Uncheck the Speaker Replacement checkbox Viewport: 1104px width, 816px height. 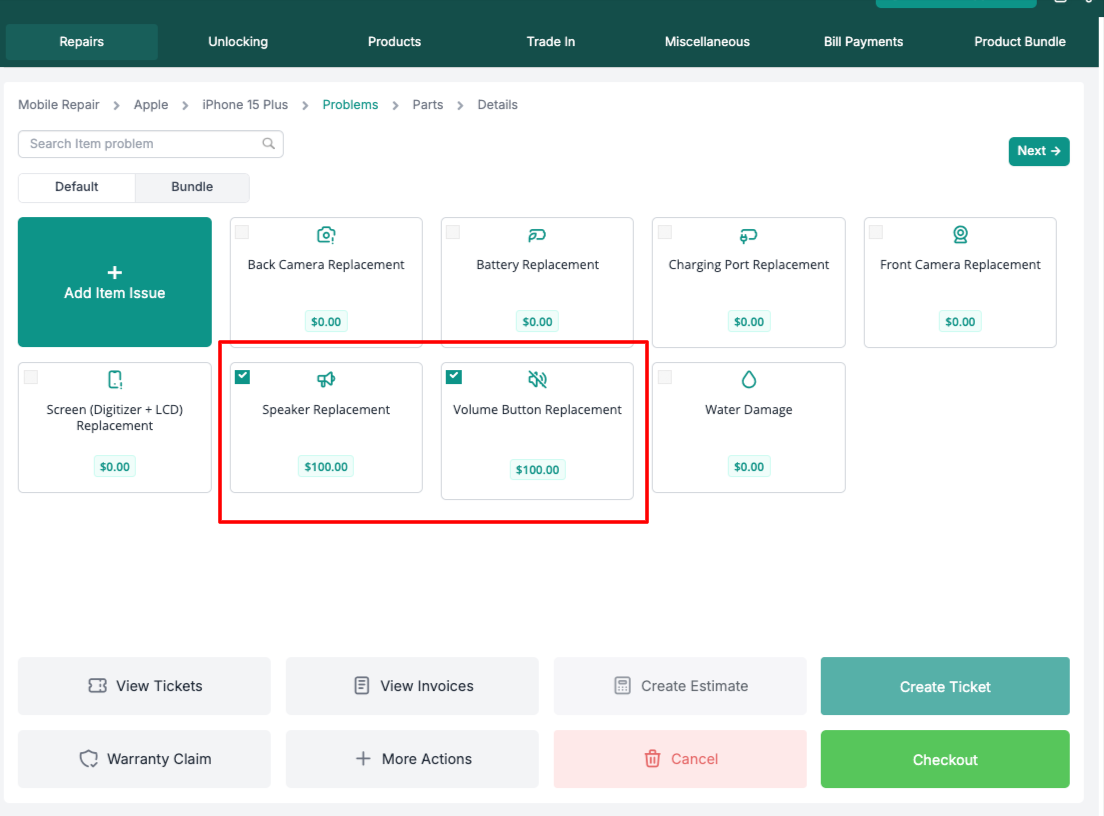(242, 377)
